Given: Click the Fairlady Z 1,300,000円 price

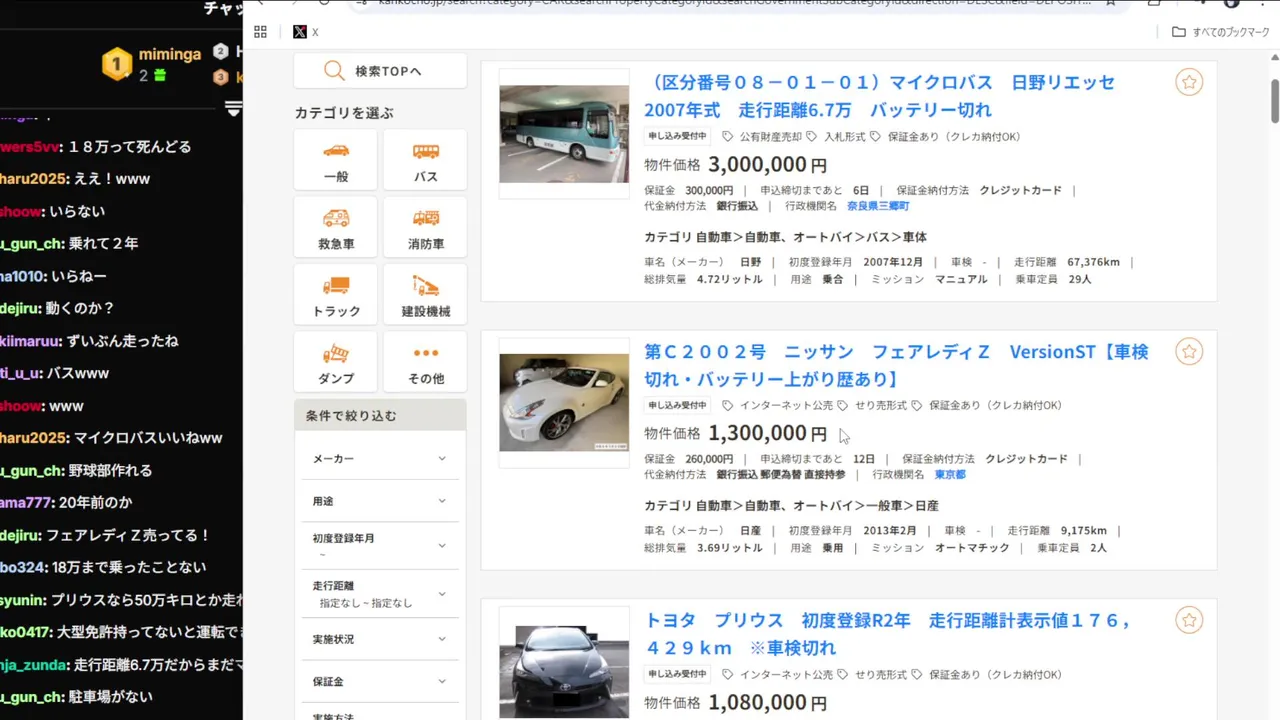Looking at the screenshot, I should [767, 433].
